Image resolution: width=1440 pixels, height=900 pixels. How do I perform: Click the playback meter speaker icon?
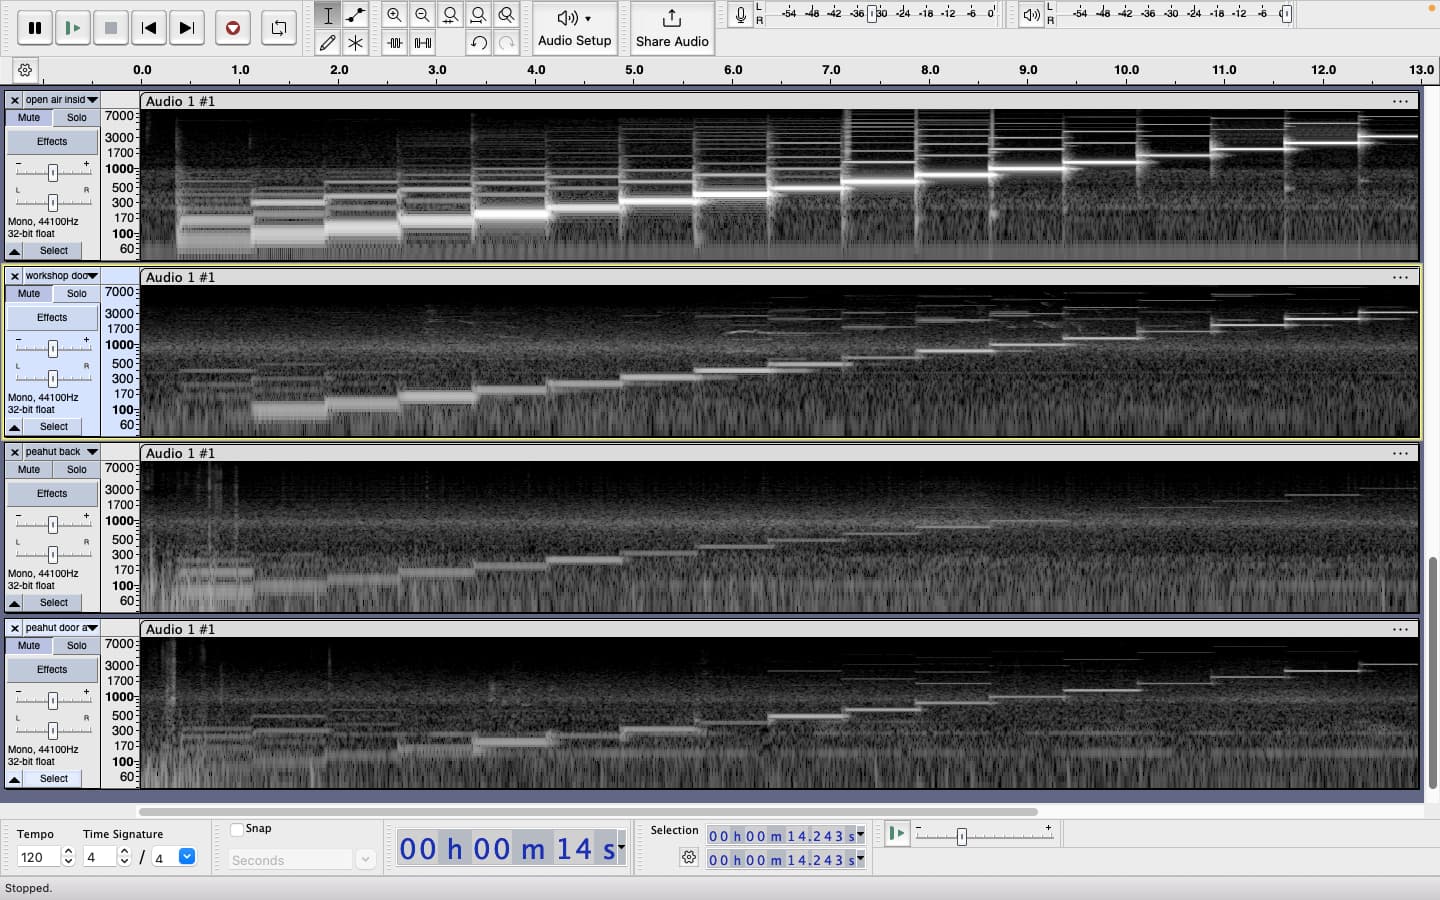[x=1031, y=15]
